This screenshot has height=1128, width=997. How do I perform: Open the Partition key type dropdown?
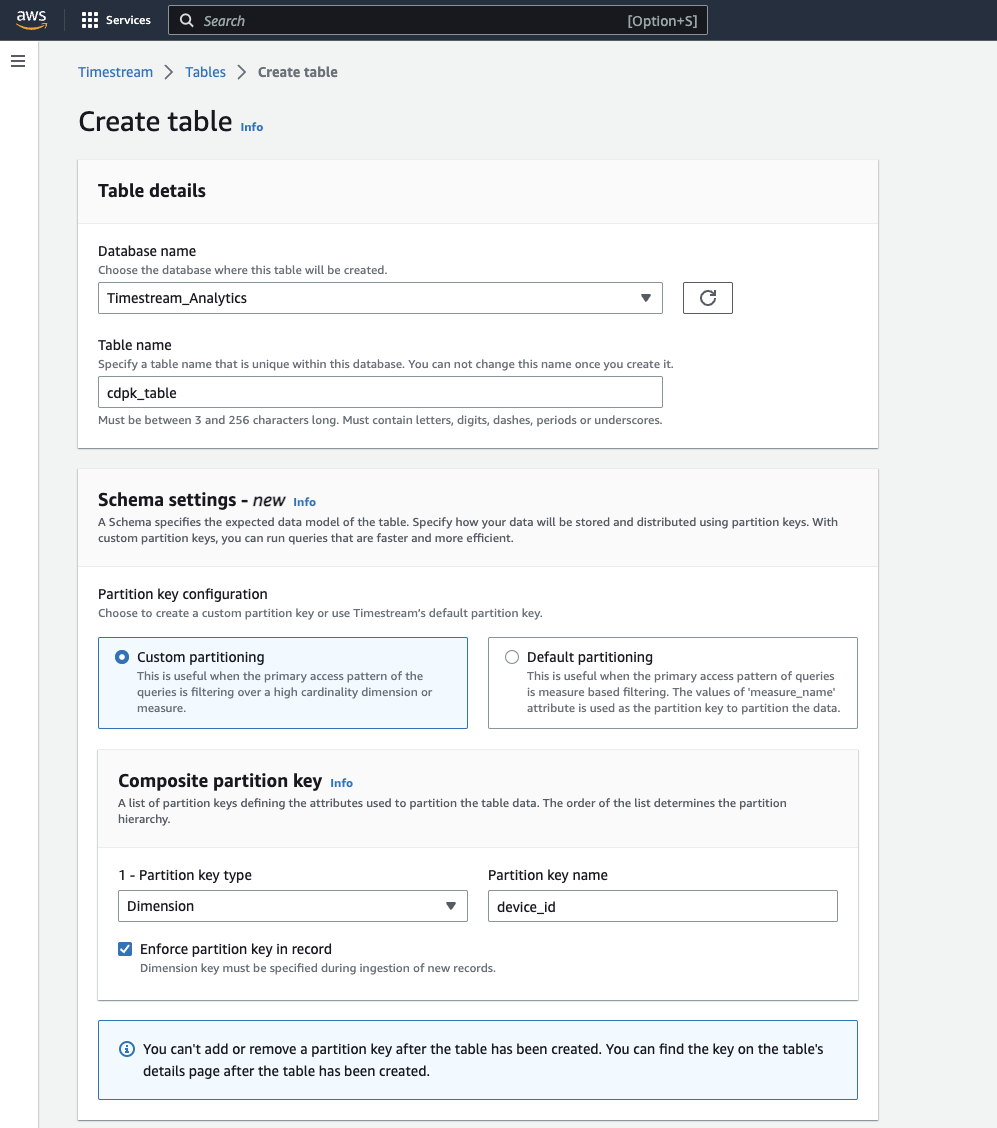[x=293, y=906]
